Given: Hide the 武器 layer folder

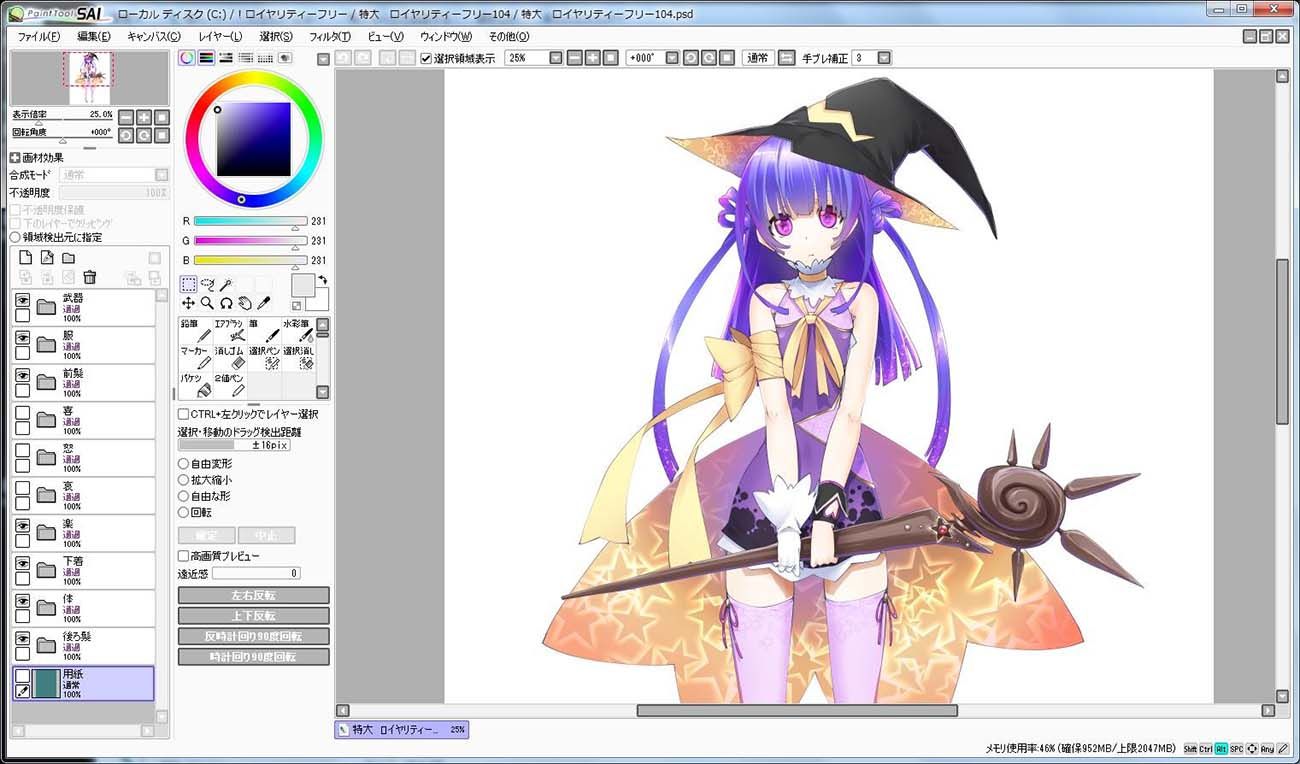Looking at the screenshot, I should click(x=22, y=299).
